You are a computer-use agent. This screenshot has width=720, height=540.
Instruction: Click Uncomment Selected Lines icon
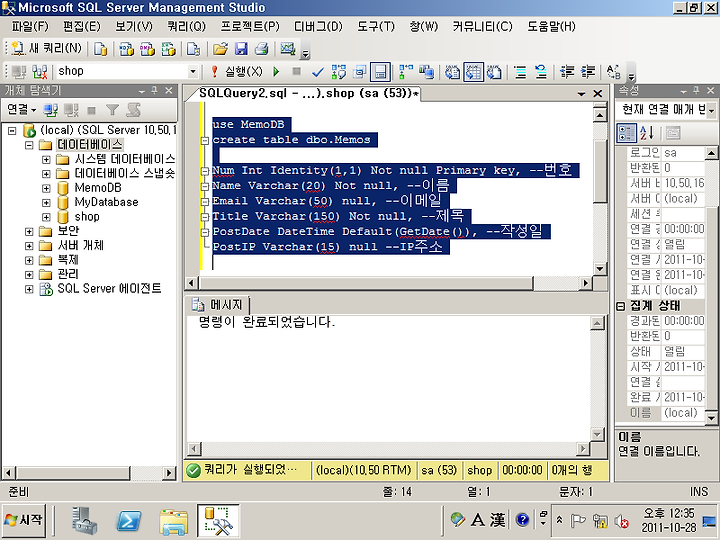click(541, 72)
